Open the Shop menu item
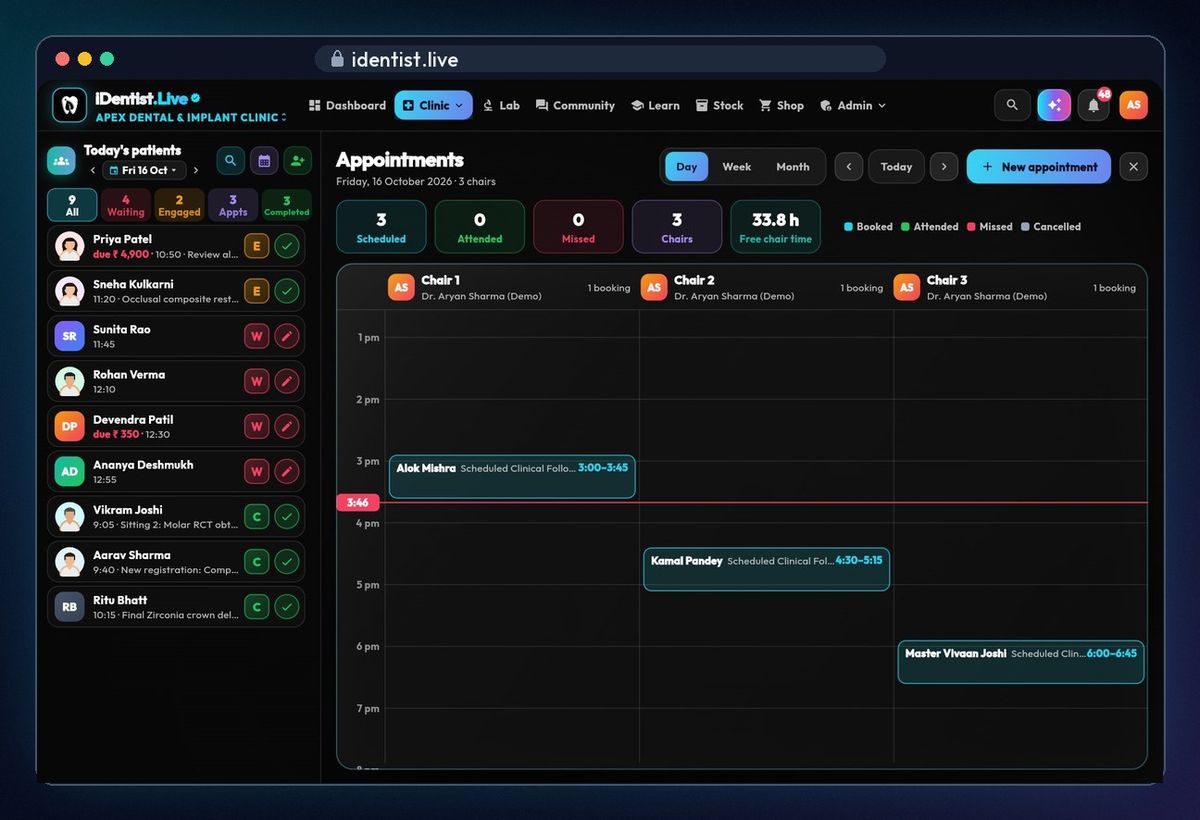 click(x=781, y=105)
